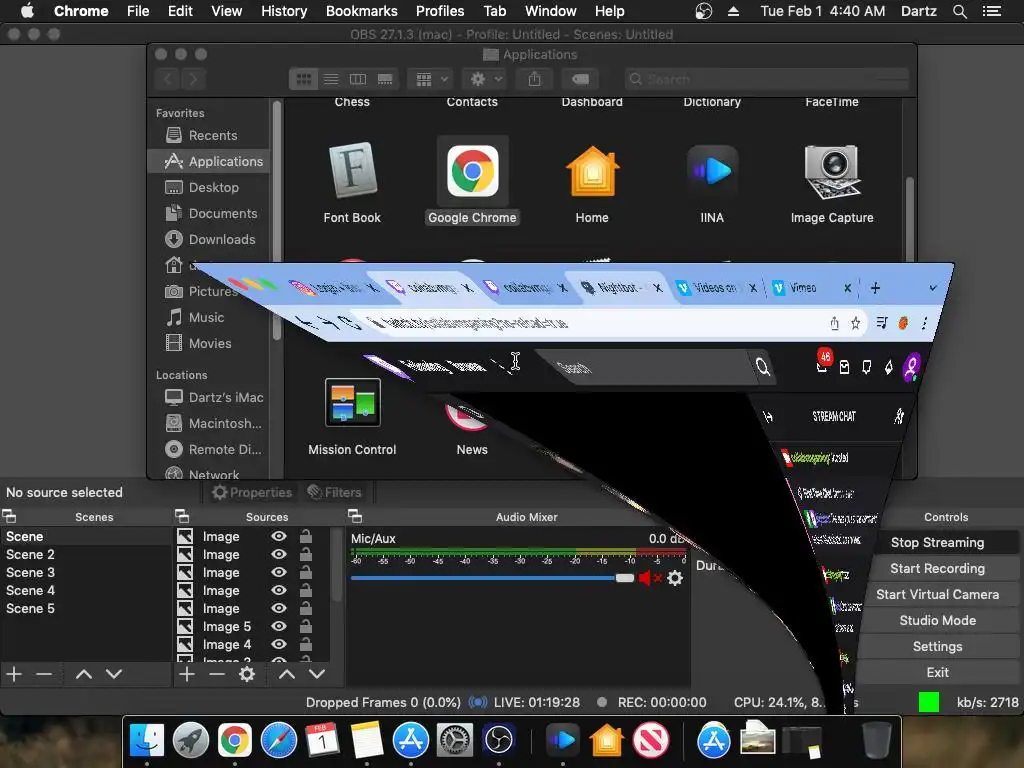Image resolution: width=1024 pixels, height=768 pixels.
Task: Open the Chrome menu in menu bar
Action: (81, 11)
